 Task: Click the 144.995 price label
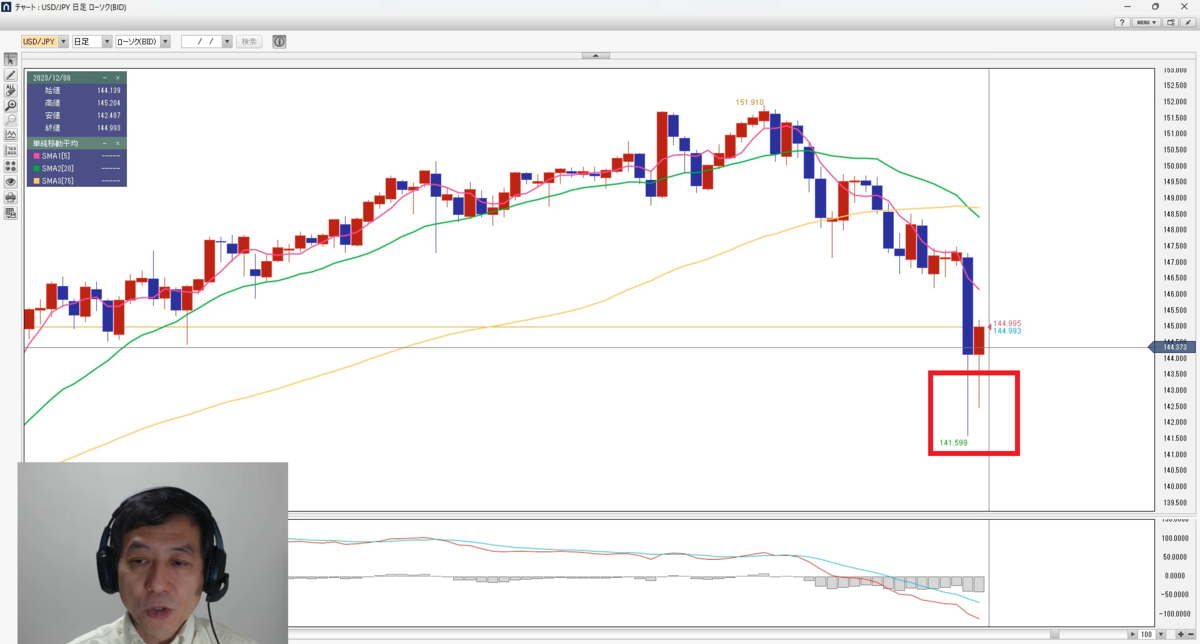[x=1007, y=323]
